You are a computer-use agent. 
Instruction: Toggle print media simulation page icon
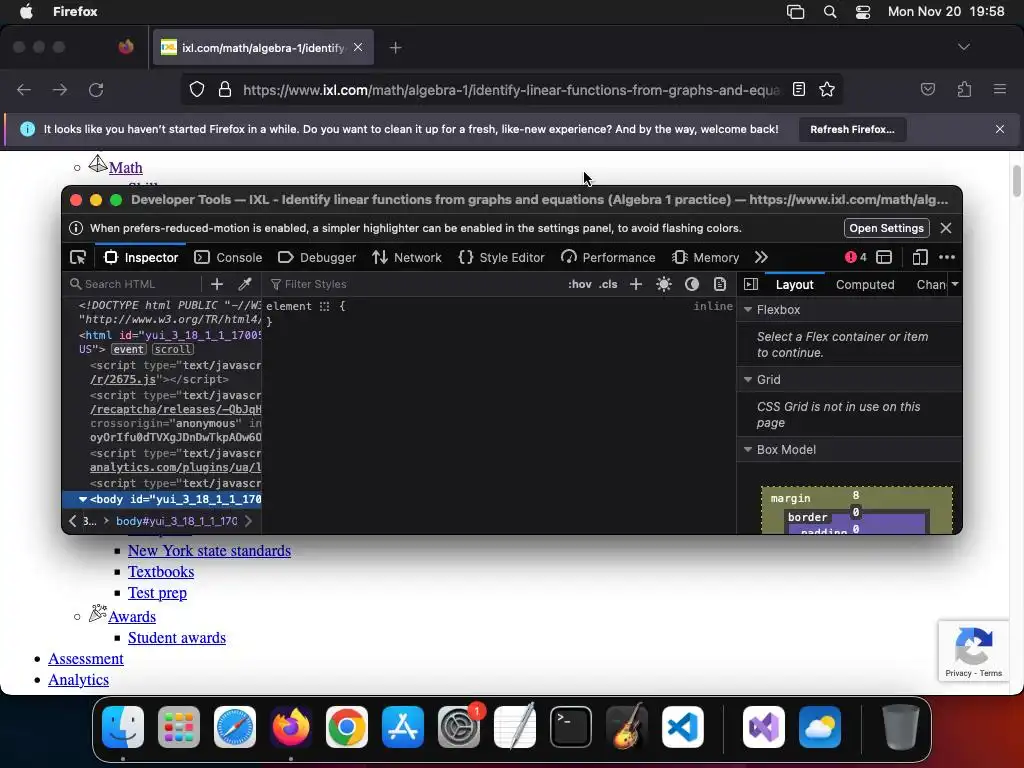pos(720,284)
